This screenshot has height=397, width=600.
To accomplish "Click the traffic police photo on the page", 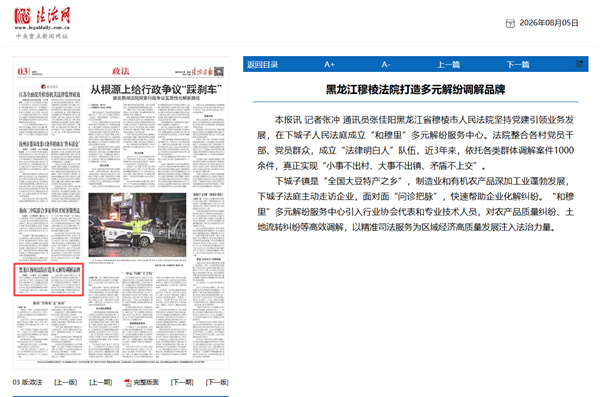I will (x=137, y=225).
